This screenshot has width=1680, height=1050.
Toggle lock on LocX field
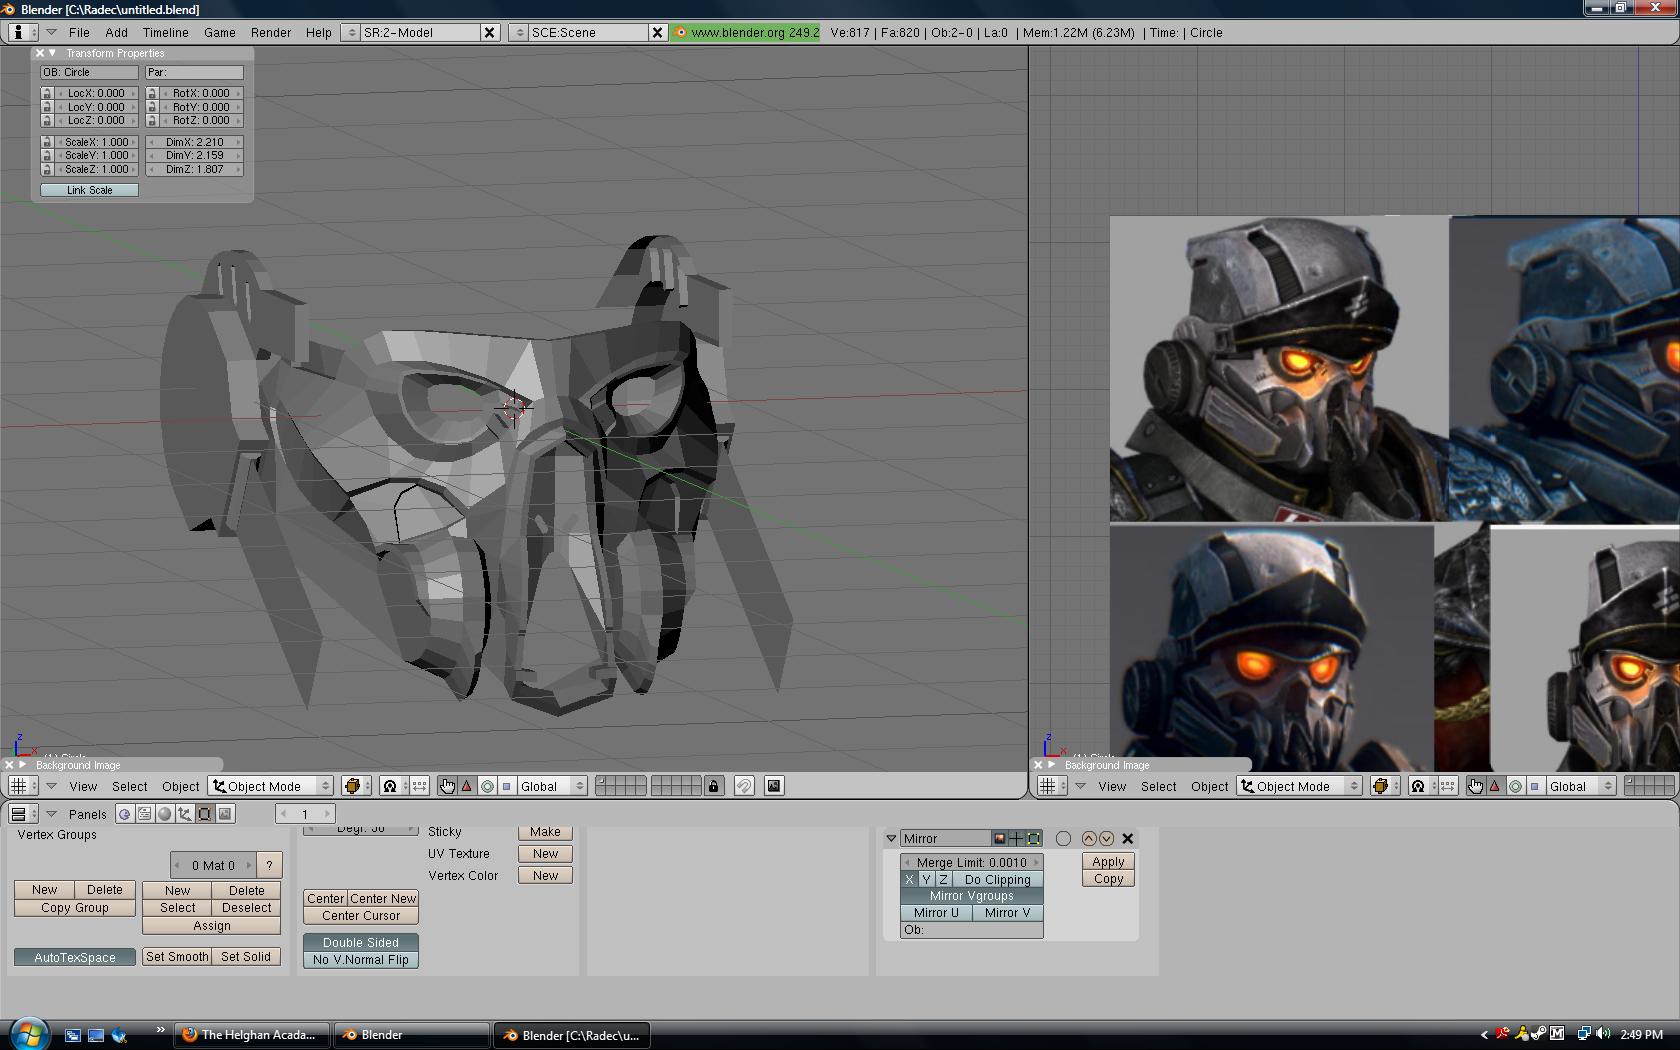coord(47,93)
